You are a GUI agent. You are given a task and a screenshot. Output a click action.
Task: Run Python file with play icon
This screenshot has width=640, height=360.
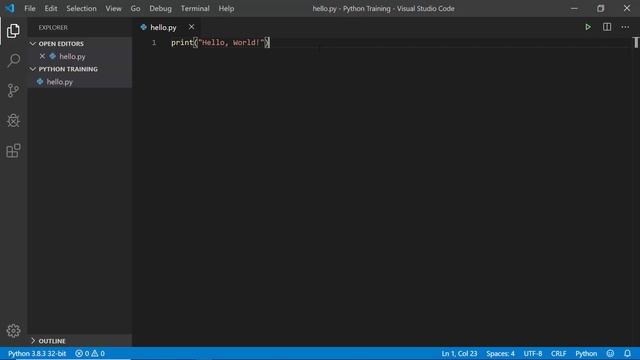588,27
